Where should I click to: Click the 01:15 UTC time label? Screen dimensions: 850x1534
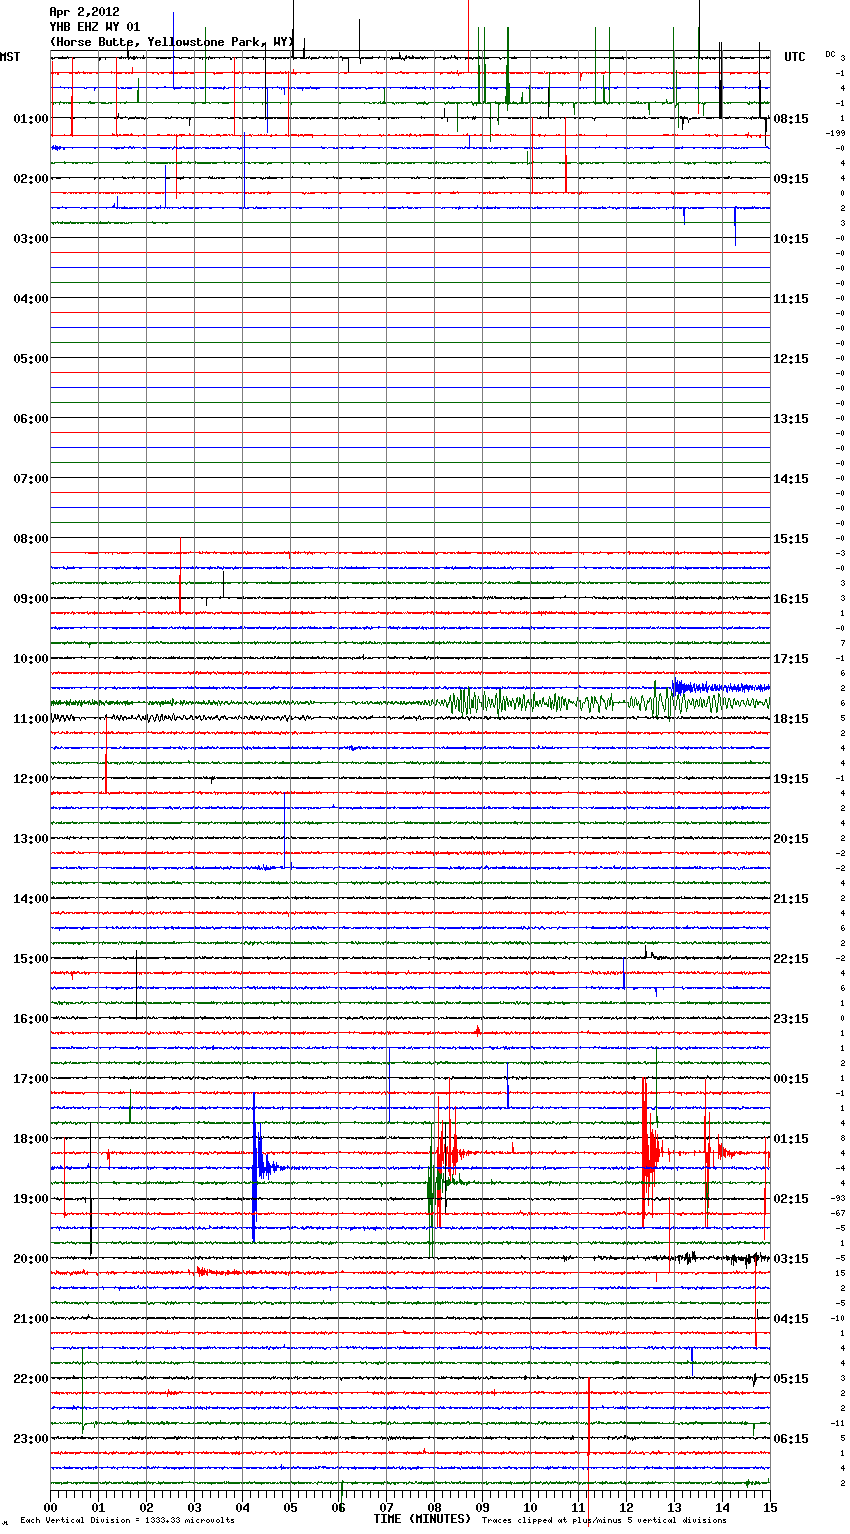pos(791,1139)
